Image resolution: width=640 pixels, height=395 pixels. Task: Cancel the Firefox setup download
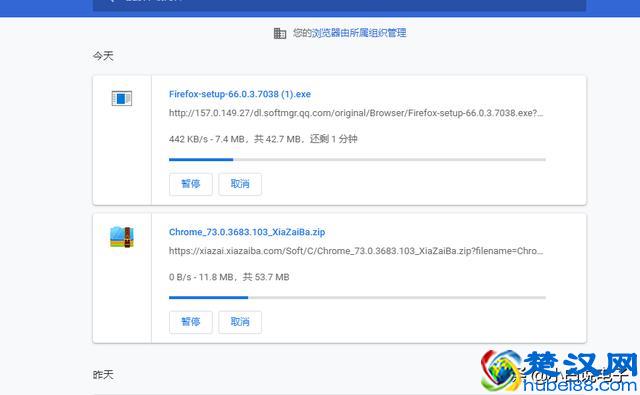(240, 184)
